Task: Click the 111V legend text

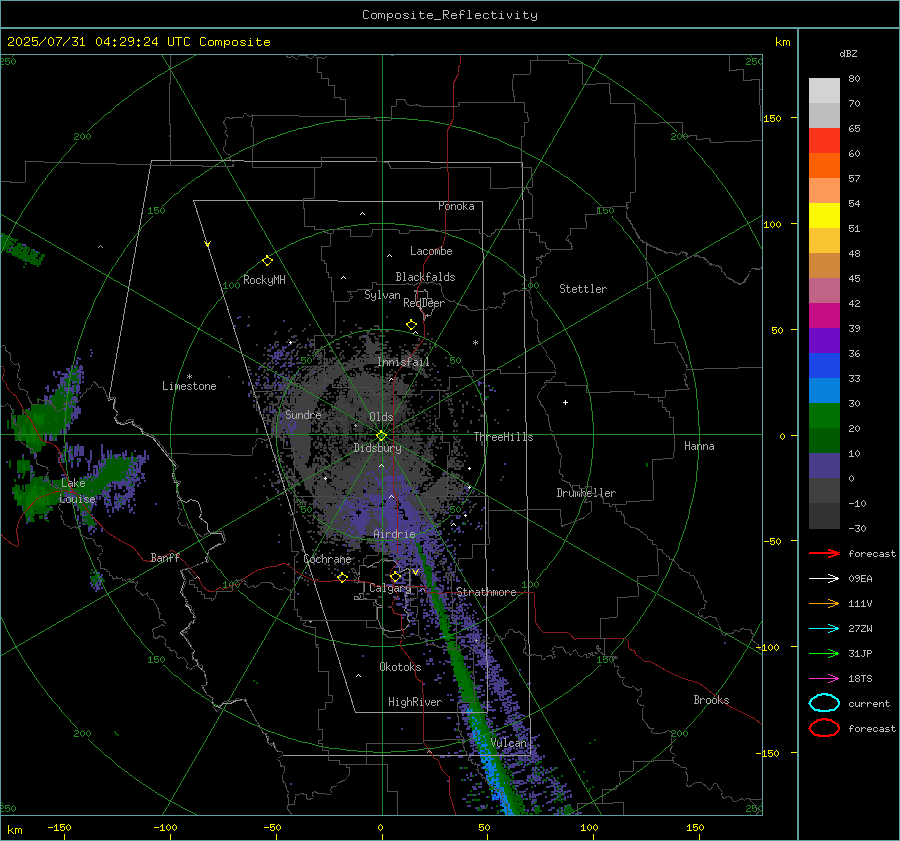Action: 860,603
